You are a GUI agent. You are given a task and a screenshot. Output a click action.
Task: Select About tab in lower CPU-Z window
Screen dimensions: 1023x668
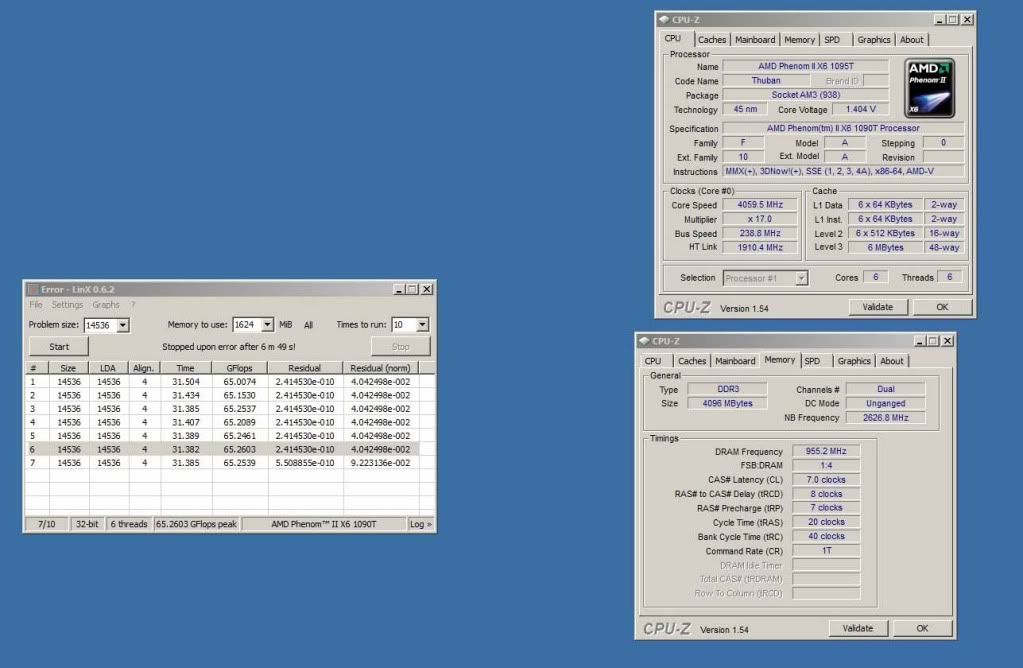pos(892,361)
